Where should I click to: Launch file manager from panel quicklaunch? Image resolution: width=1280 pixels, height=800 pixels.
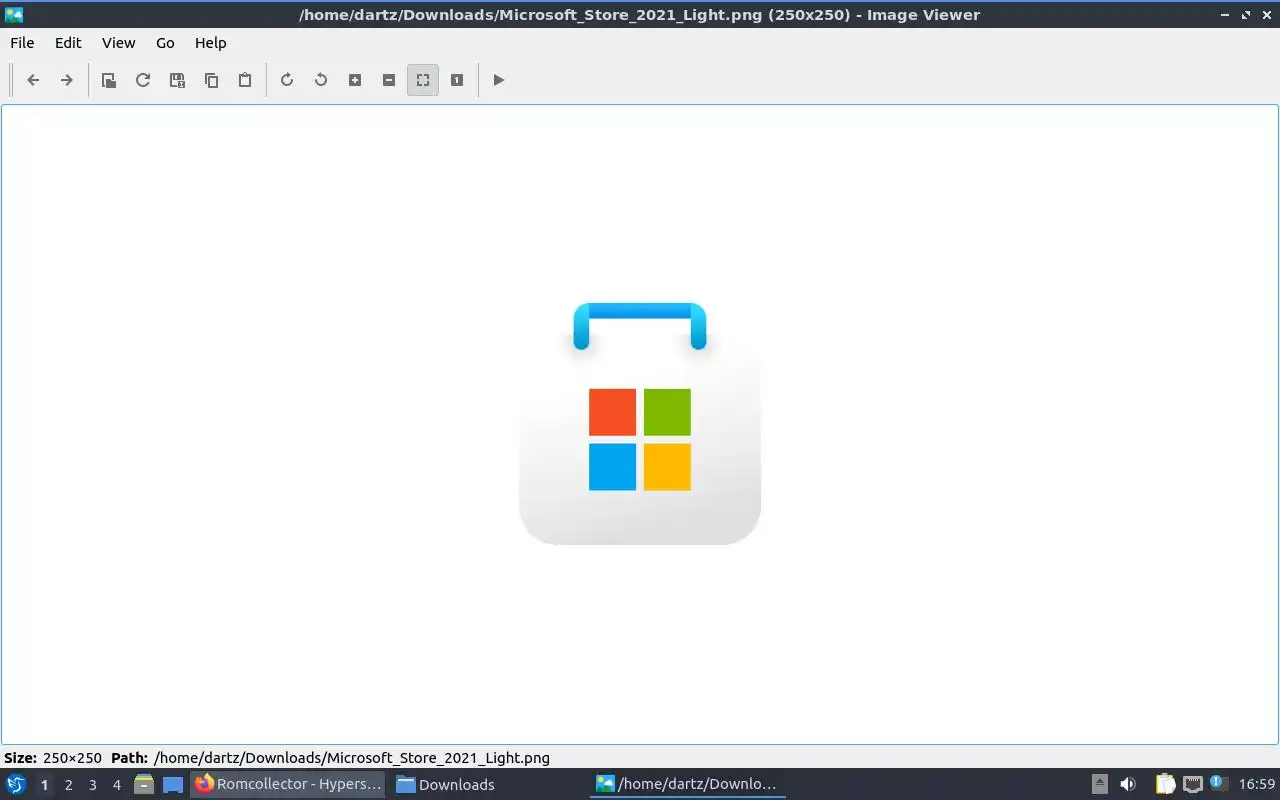(144, 784)
